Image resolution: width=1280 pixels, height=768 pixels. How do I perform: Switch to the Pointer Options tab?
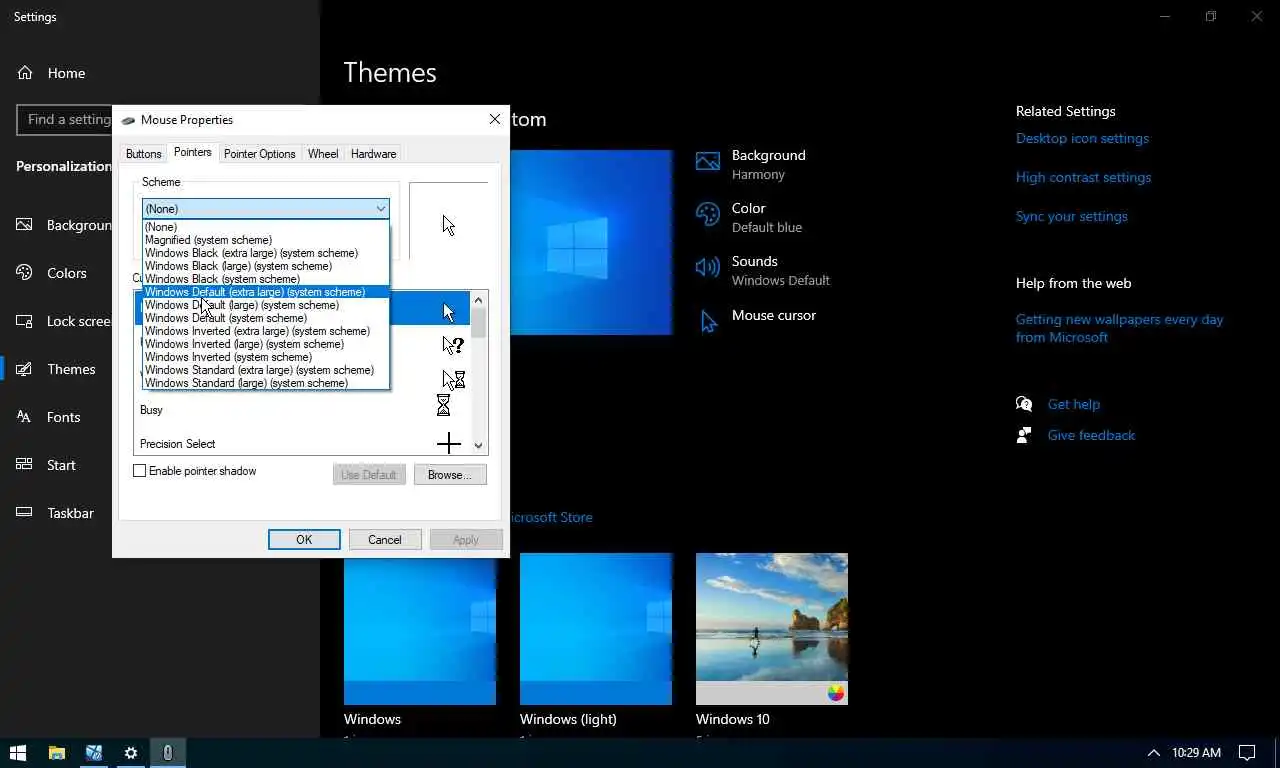click(x=259, y=154)
